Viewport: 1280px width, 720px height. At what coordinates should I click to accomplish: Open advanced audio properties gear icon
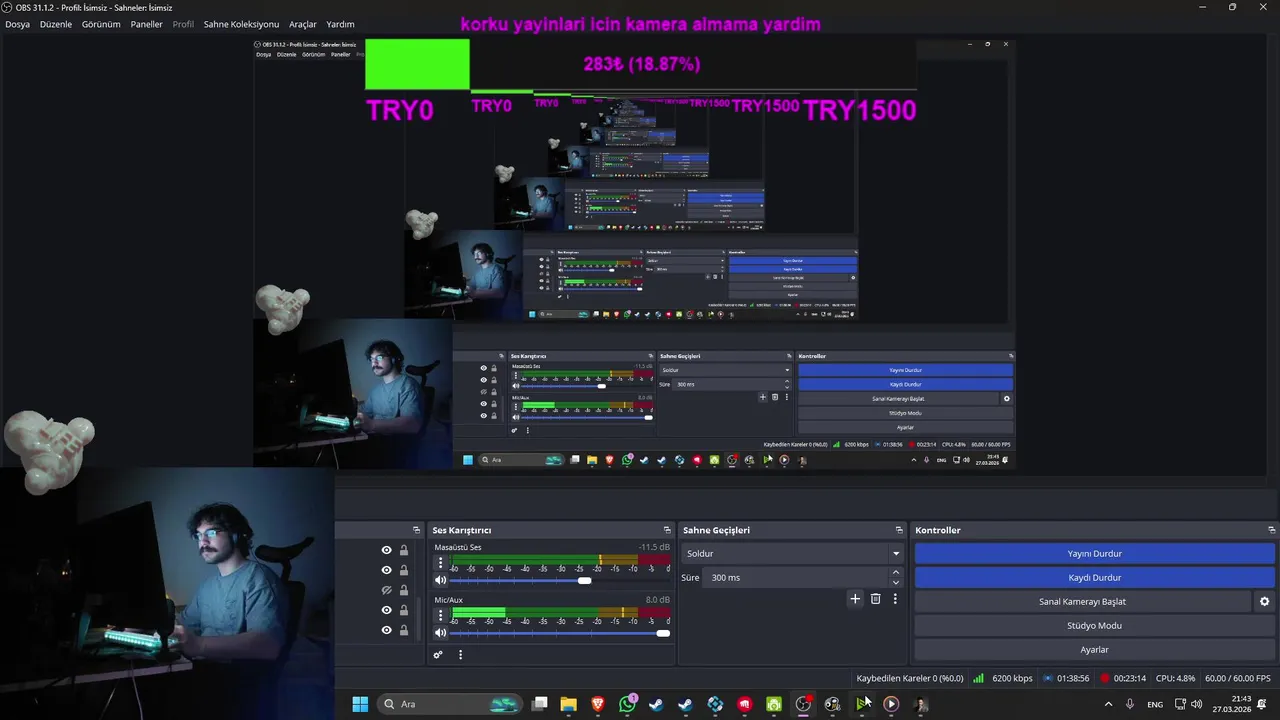tap(438, 655)
